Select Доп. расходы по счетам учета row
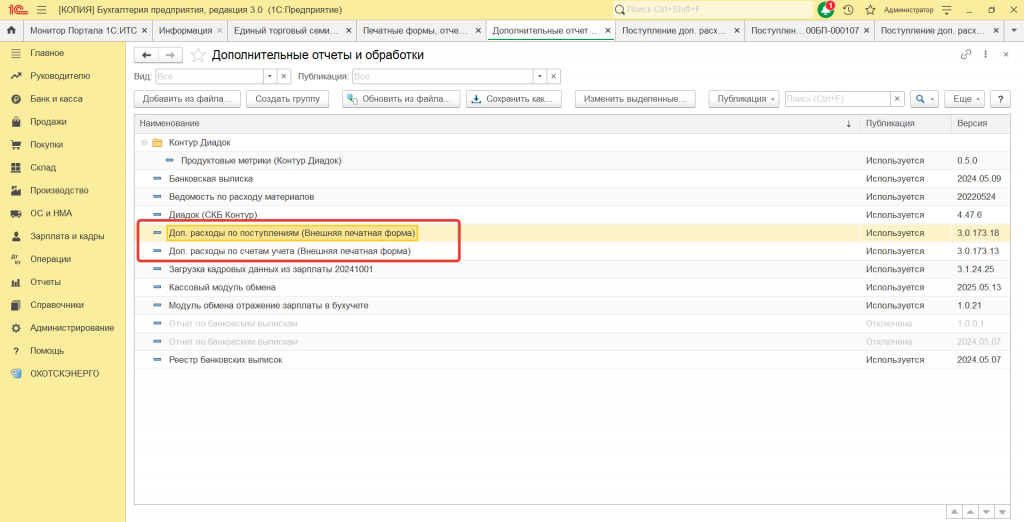The image size is (1024, 522). (x=572, y=251)
